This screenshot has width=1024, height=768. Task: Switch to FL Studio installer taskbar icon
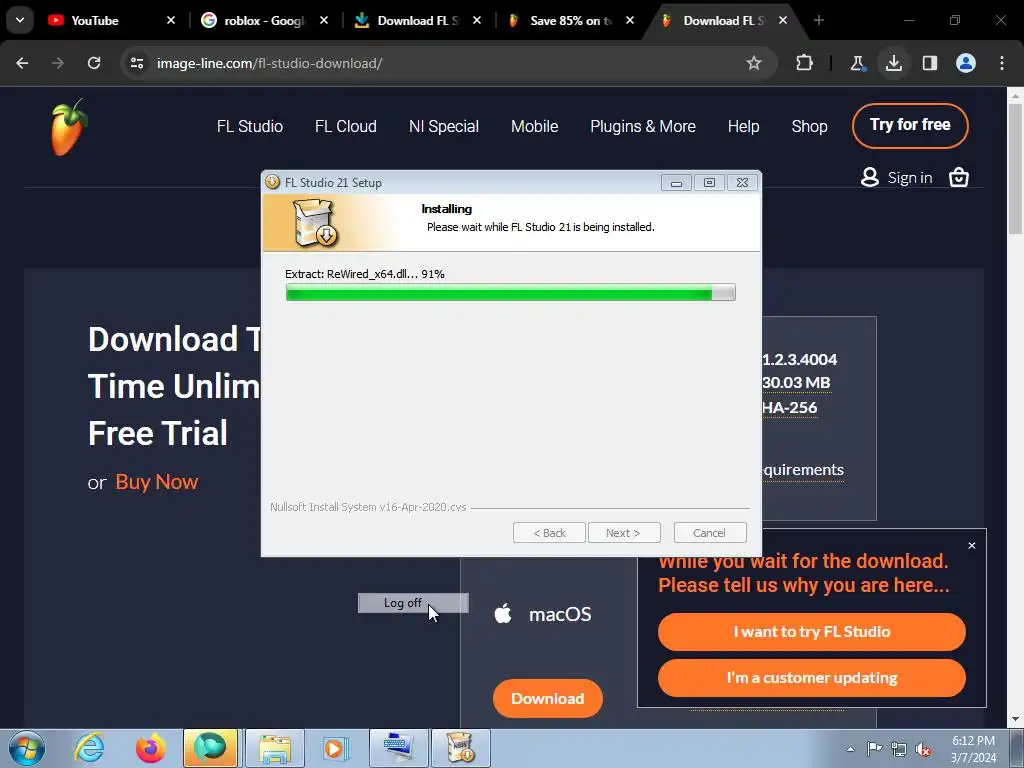click(461, 748)
